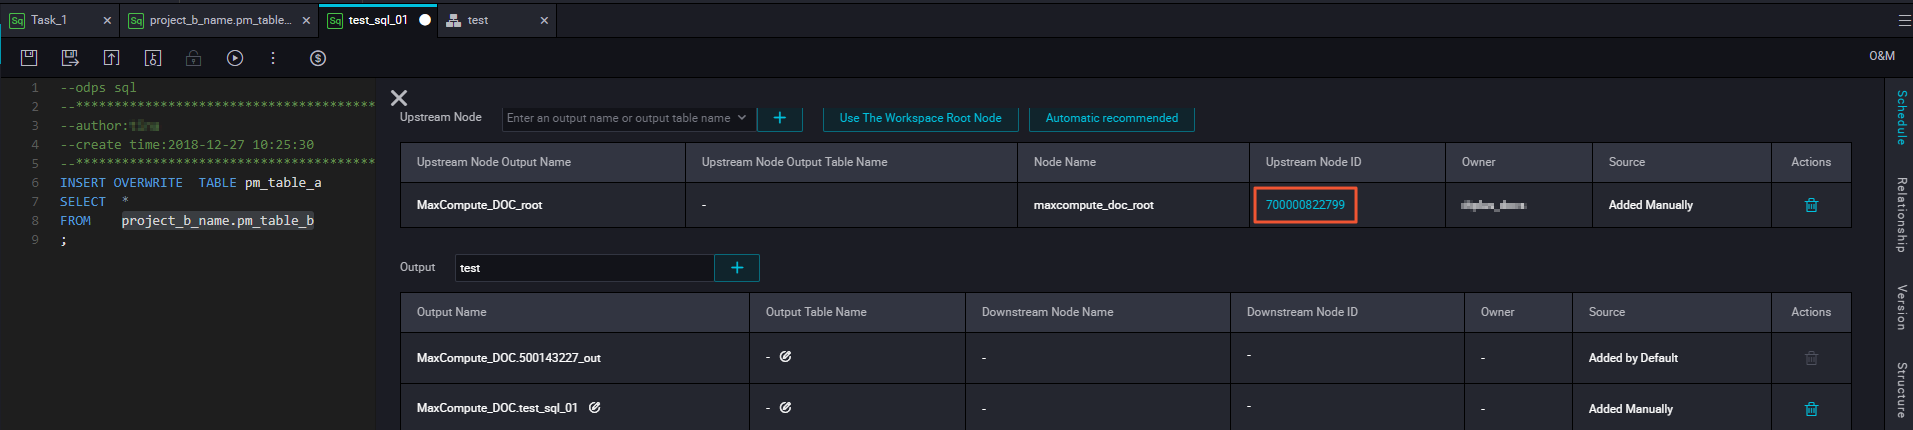Open the Structure side panel tab
1913x430 pixels.
tap(1901, 390)
